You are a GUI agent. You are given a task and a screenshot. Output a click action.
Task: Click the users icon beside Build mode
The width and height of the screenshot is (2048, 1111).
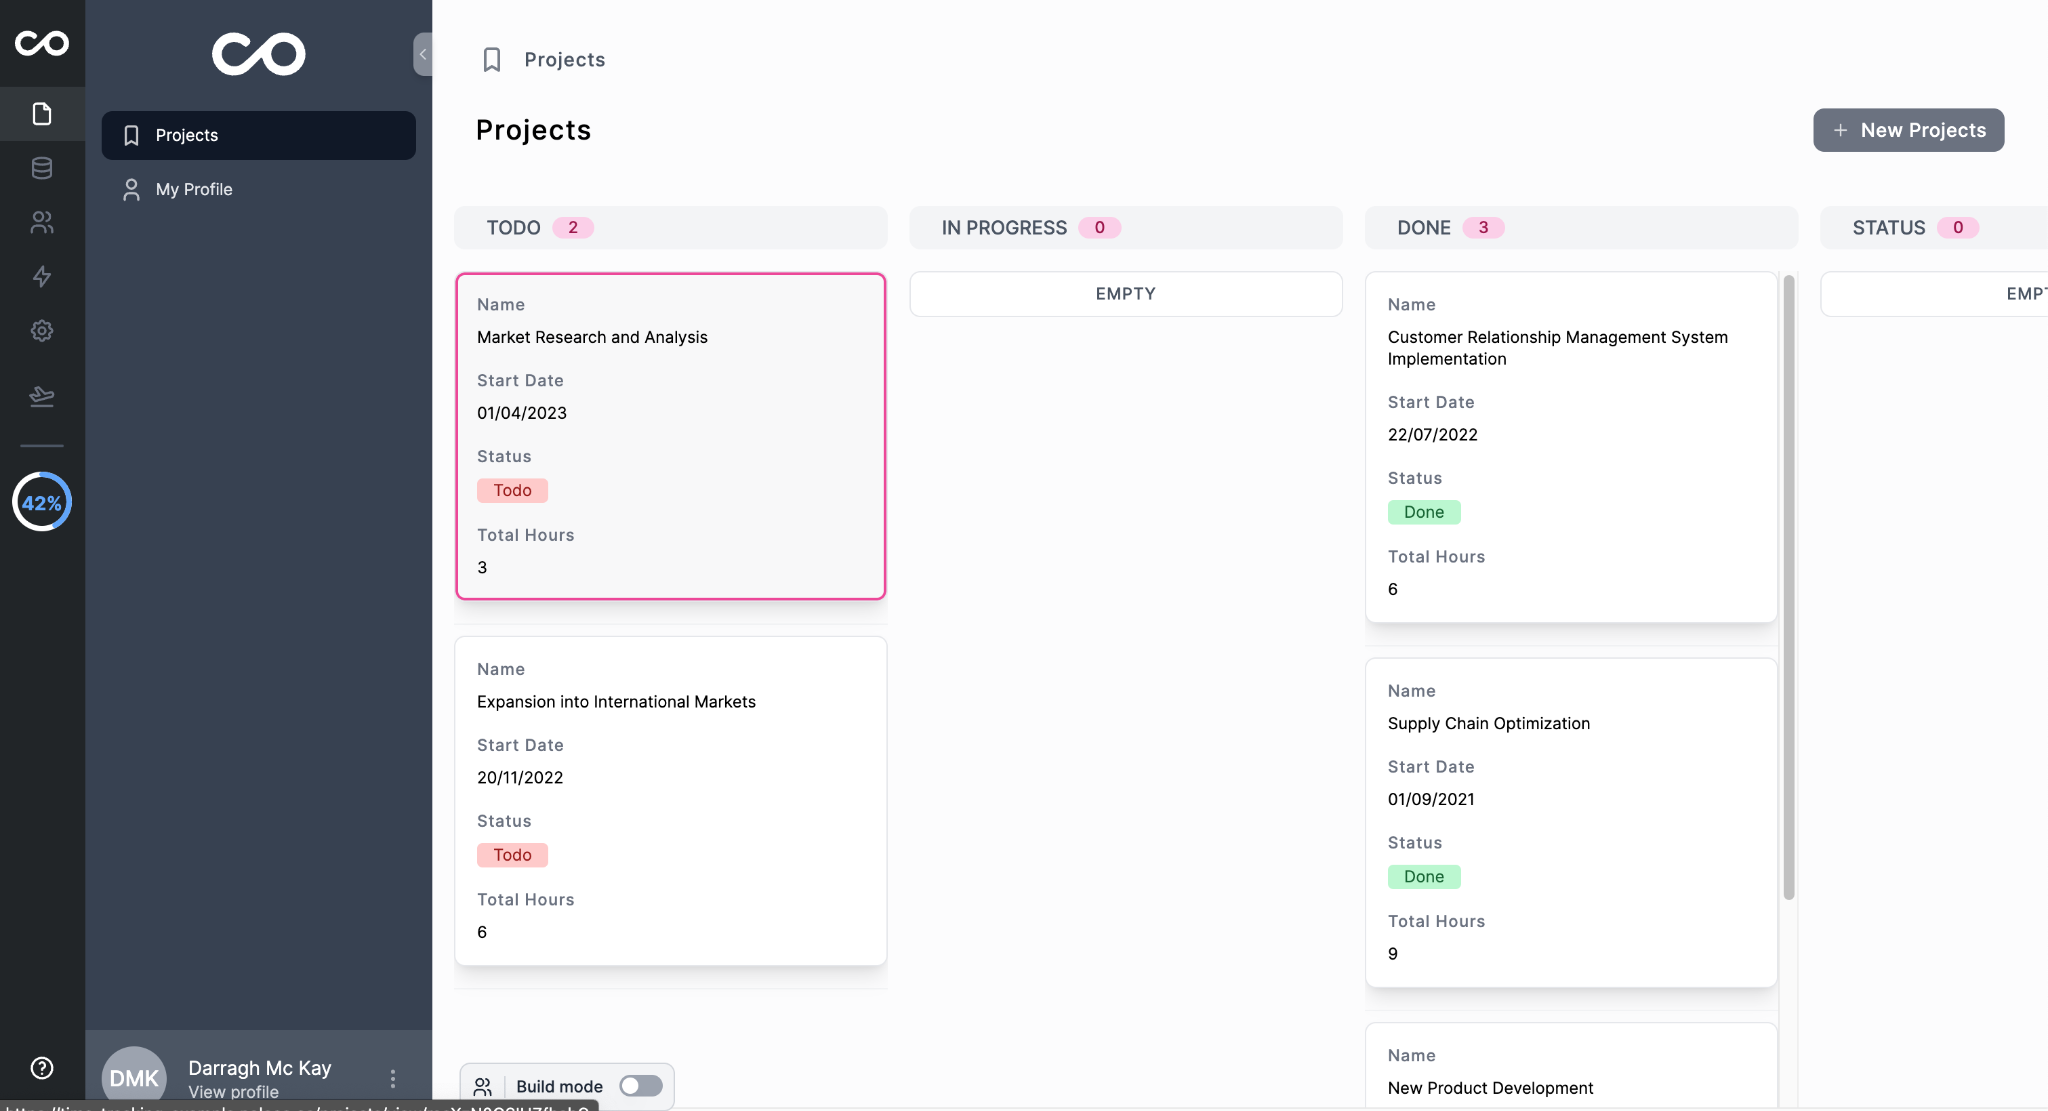[483, 1086]
